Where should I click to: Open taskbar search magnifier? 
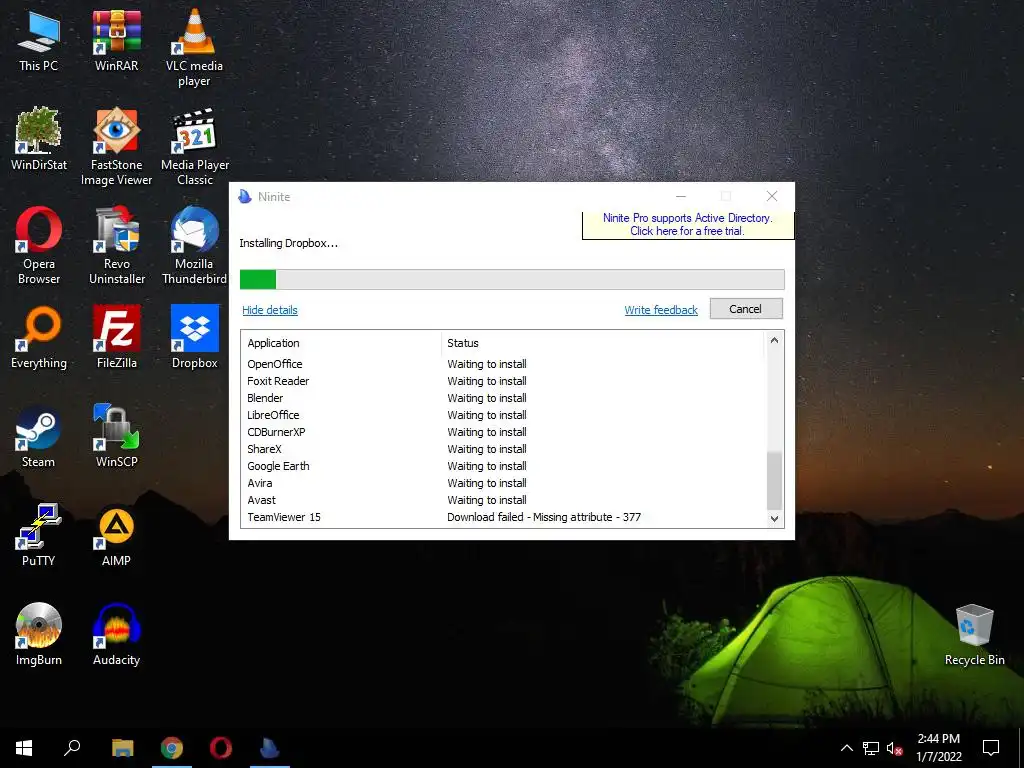(72, 748)
